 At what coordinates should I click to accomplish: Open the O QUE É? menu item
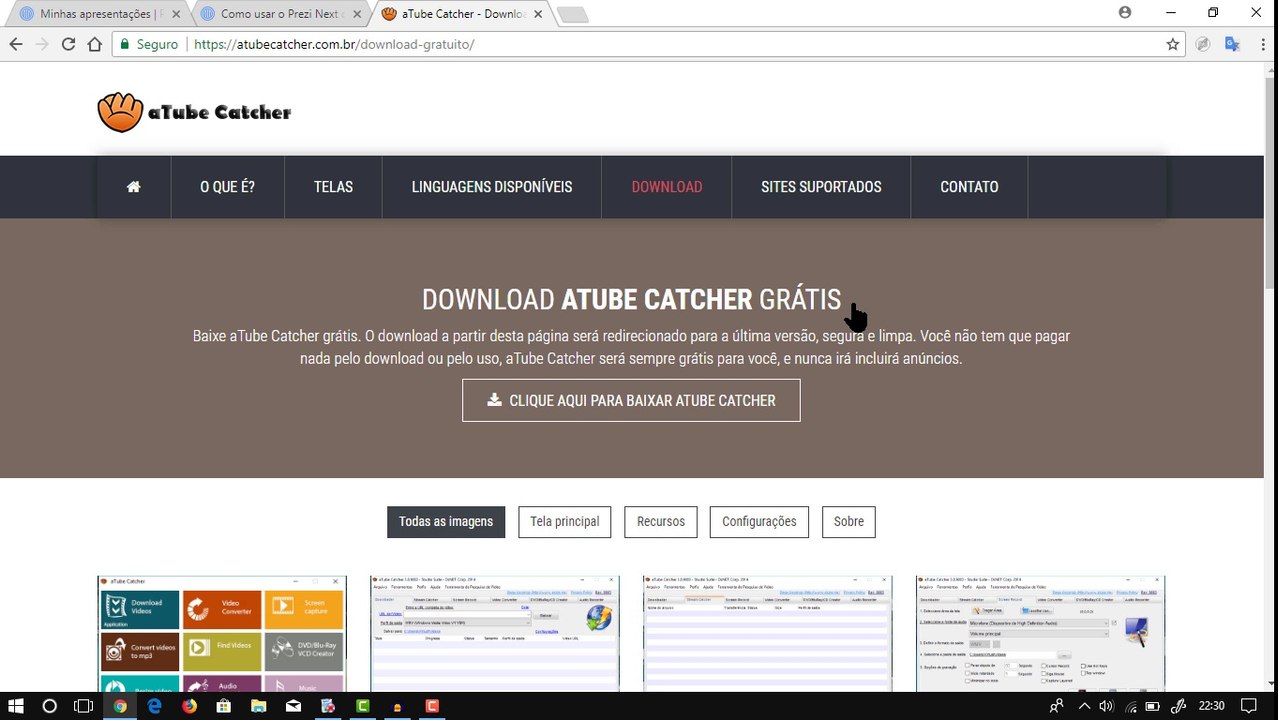click(228, 187)
